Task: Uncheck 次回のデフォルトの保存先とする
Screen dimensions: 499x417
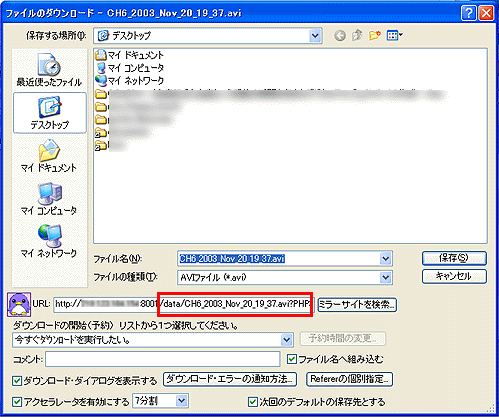Action: click(x=253, y=402)
